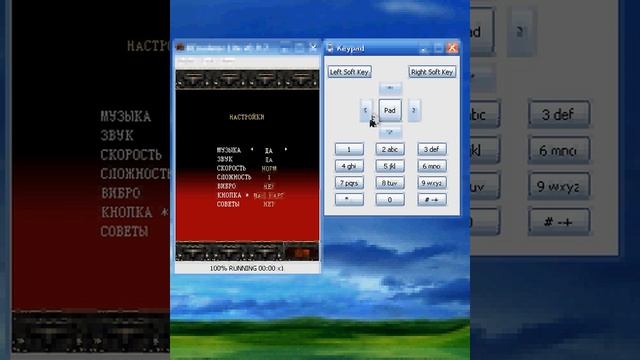640x360 pixels.
Task: Close the emulator window
Action: 313,48
